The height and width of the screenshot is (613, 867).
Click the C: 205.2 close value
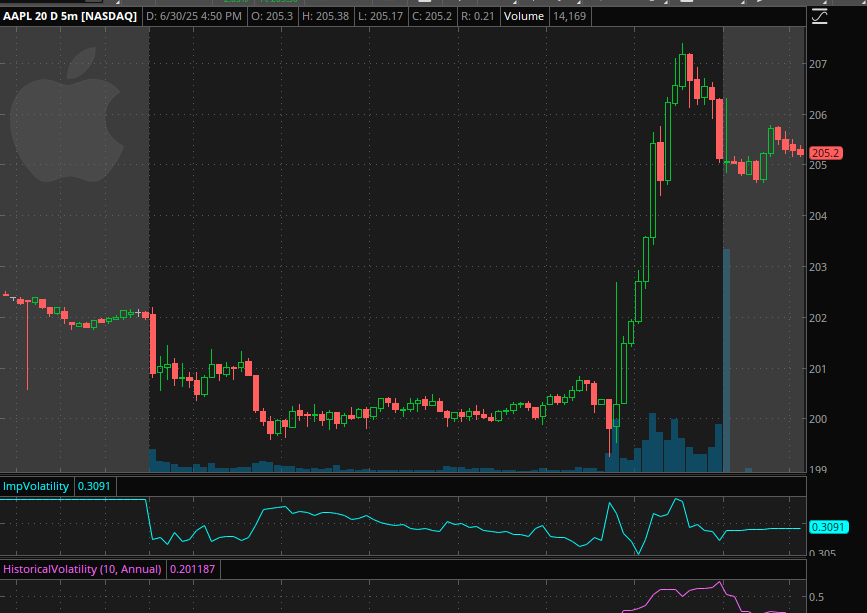[432, 16]
